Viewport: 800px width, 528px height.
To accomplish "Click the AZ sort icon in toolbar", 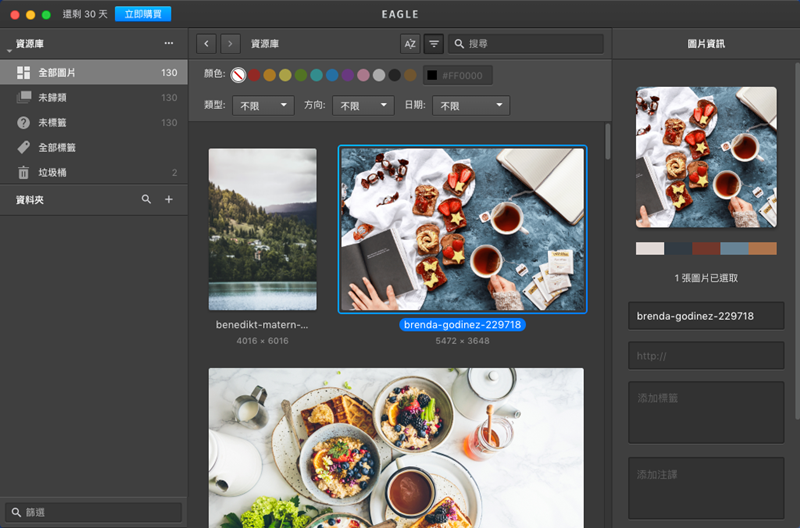I will coord(410,44).
